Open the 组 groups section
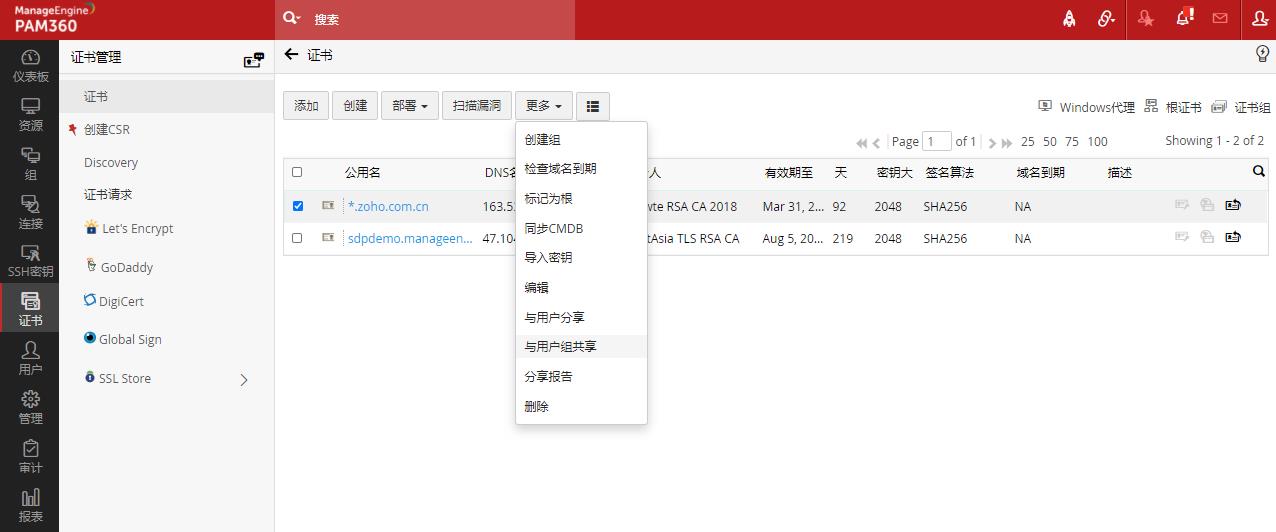 click(x=30, y=164)
